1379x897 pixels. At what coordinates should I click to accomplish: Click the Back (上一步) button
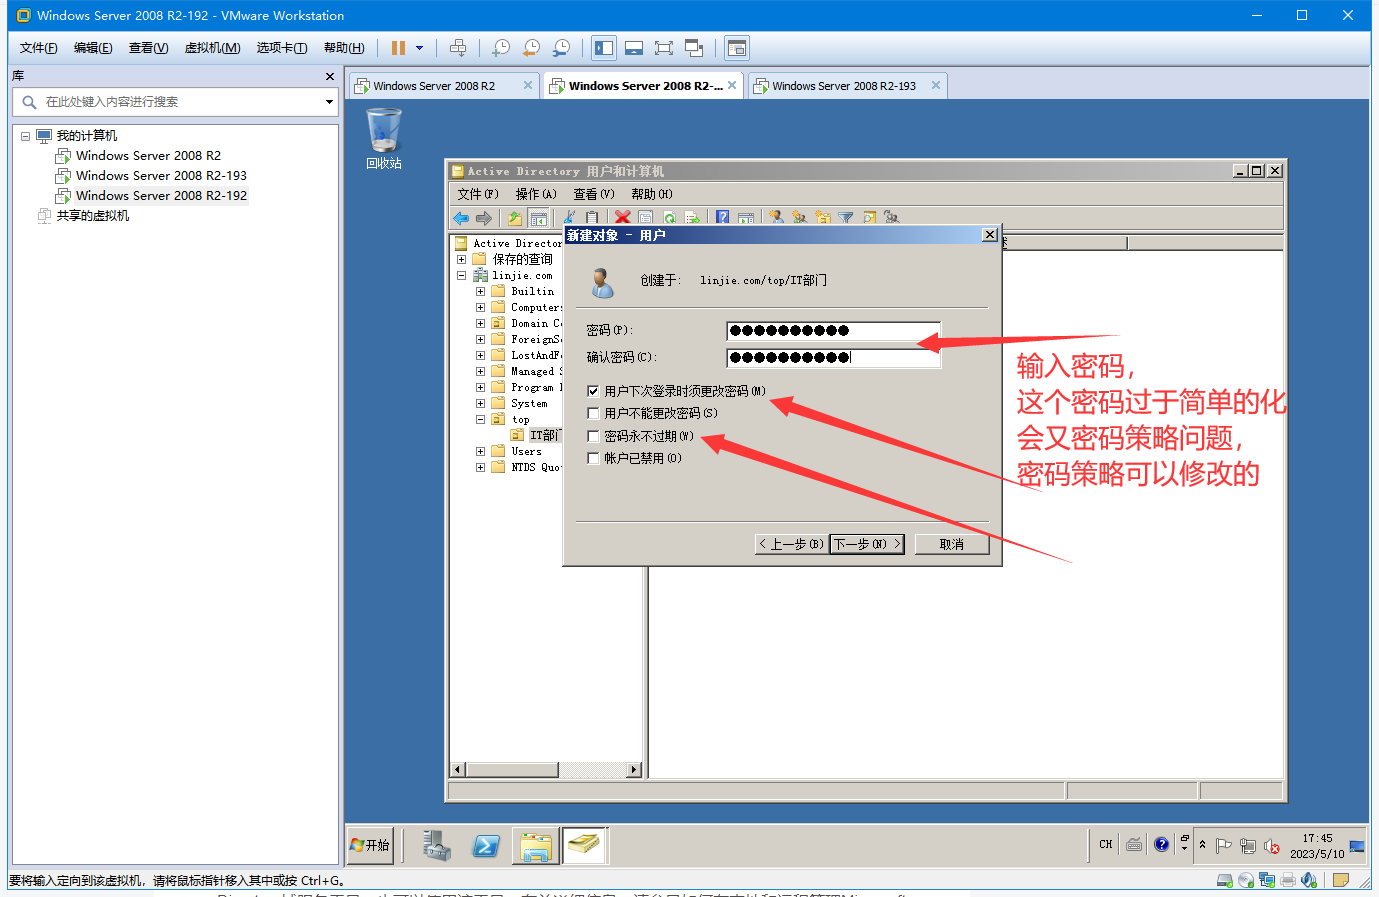(x=791, y=544)
